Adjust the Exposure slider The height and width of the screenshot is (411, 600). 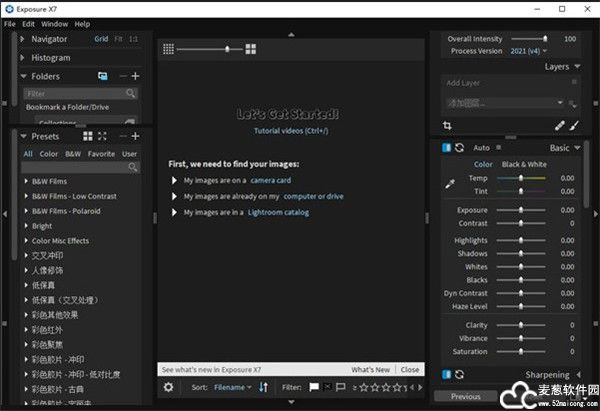(521, 210)
